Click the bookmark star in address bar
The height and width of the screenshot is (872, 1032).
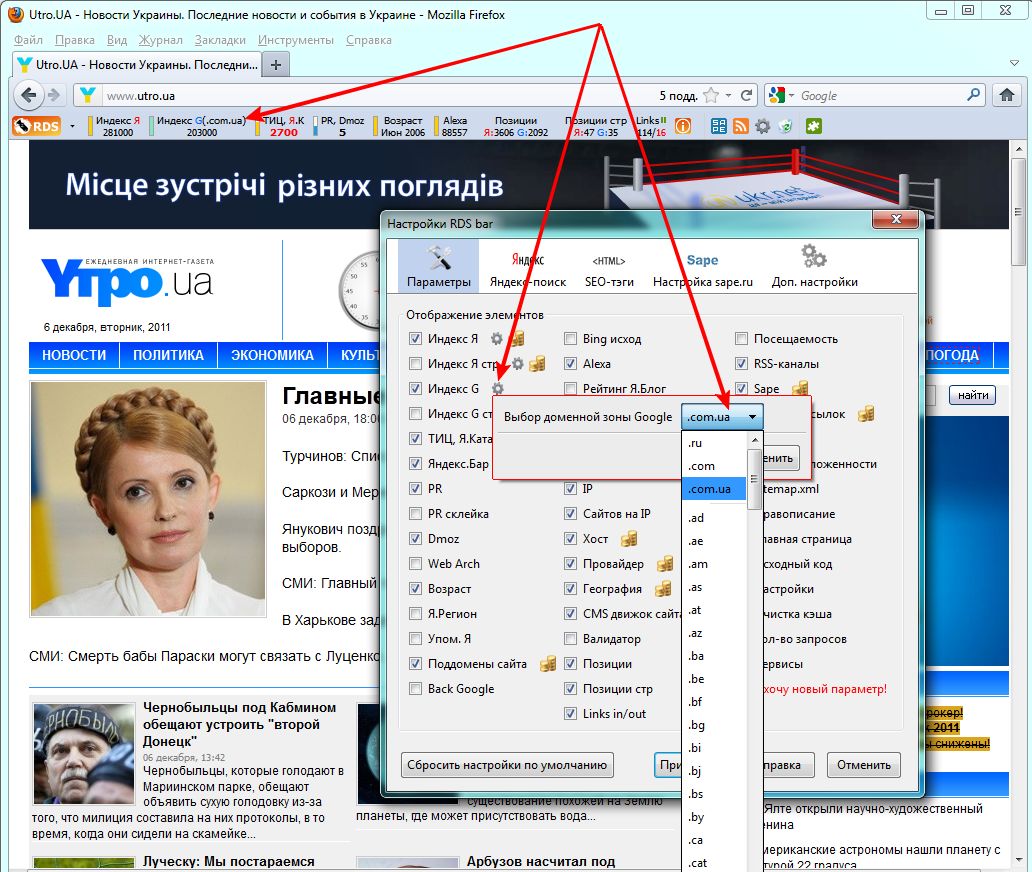pyautogui.click(x=711, y=95)
